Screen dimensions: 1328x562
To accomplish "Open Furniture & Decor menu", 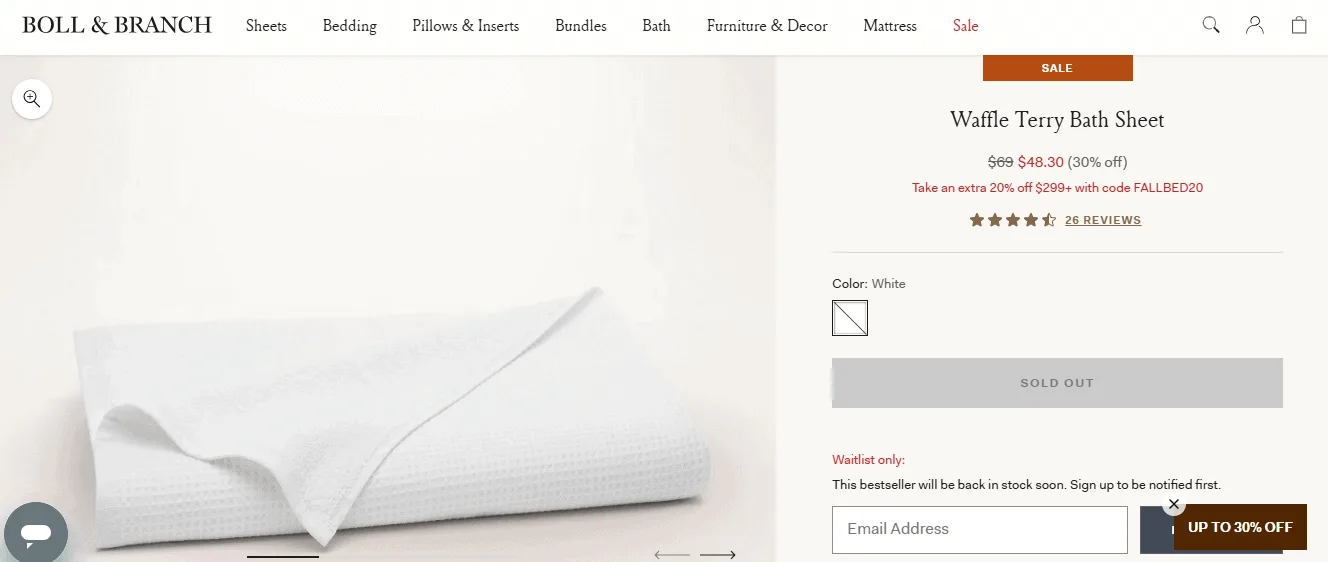I will 767,26.
